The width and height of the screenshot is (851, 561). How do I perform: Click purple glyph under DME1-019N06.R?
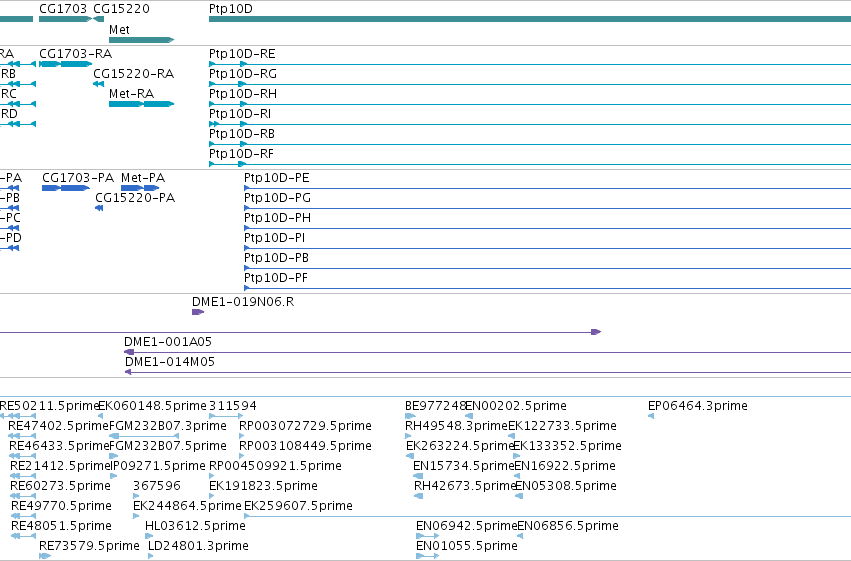(198, 312)
